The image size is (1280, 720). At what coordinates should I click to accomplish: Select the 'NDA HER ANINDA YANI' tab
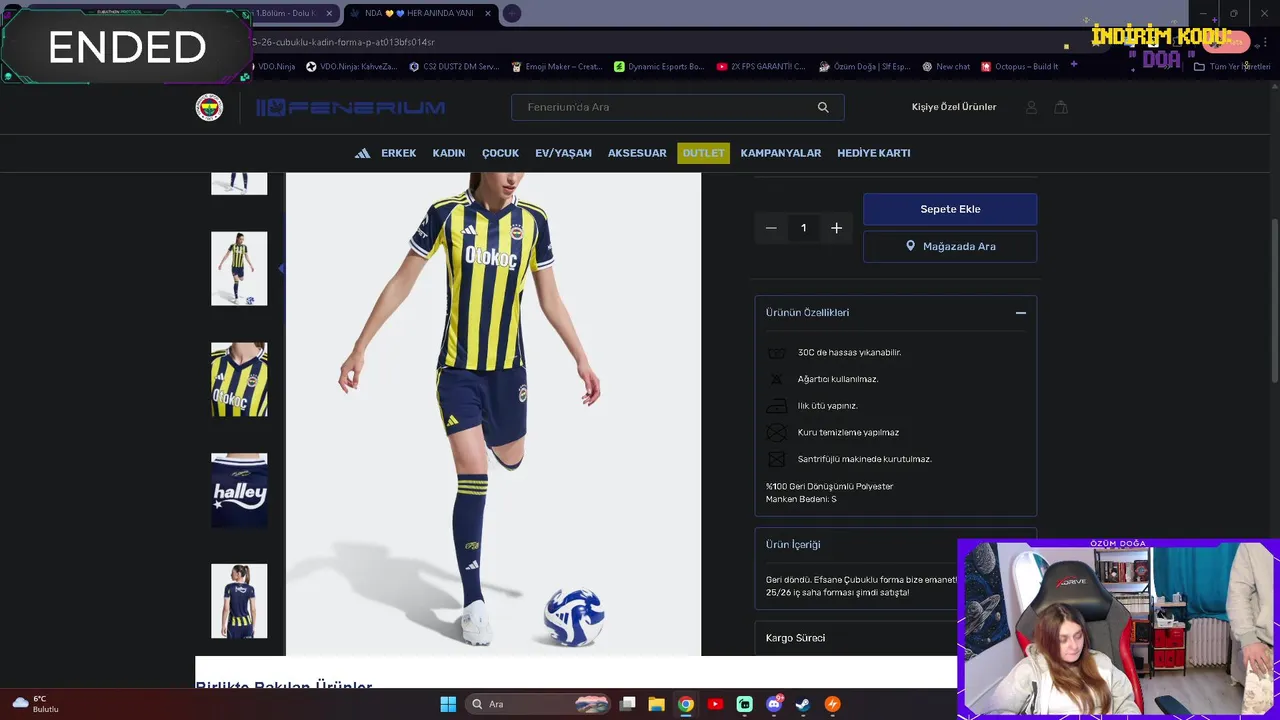point(418,13)
